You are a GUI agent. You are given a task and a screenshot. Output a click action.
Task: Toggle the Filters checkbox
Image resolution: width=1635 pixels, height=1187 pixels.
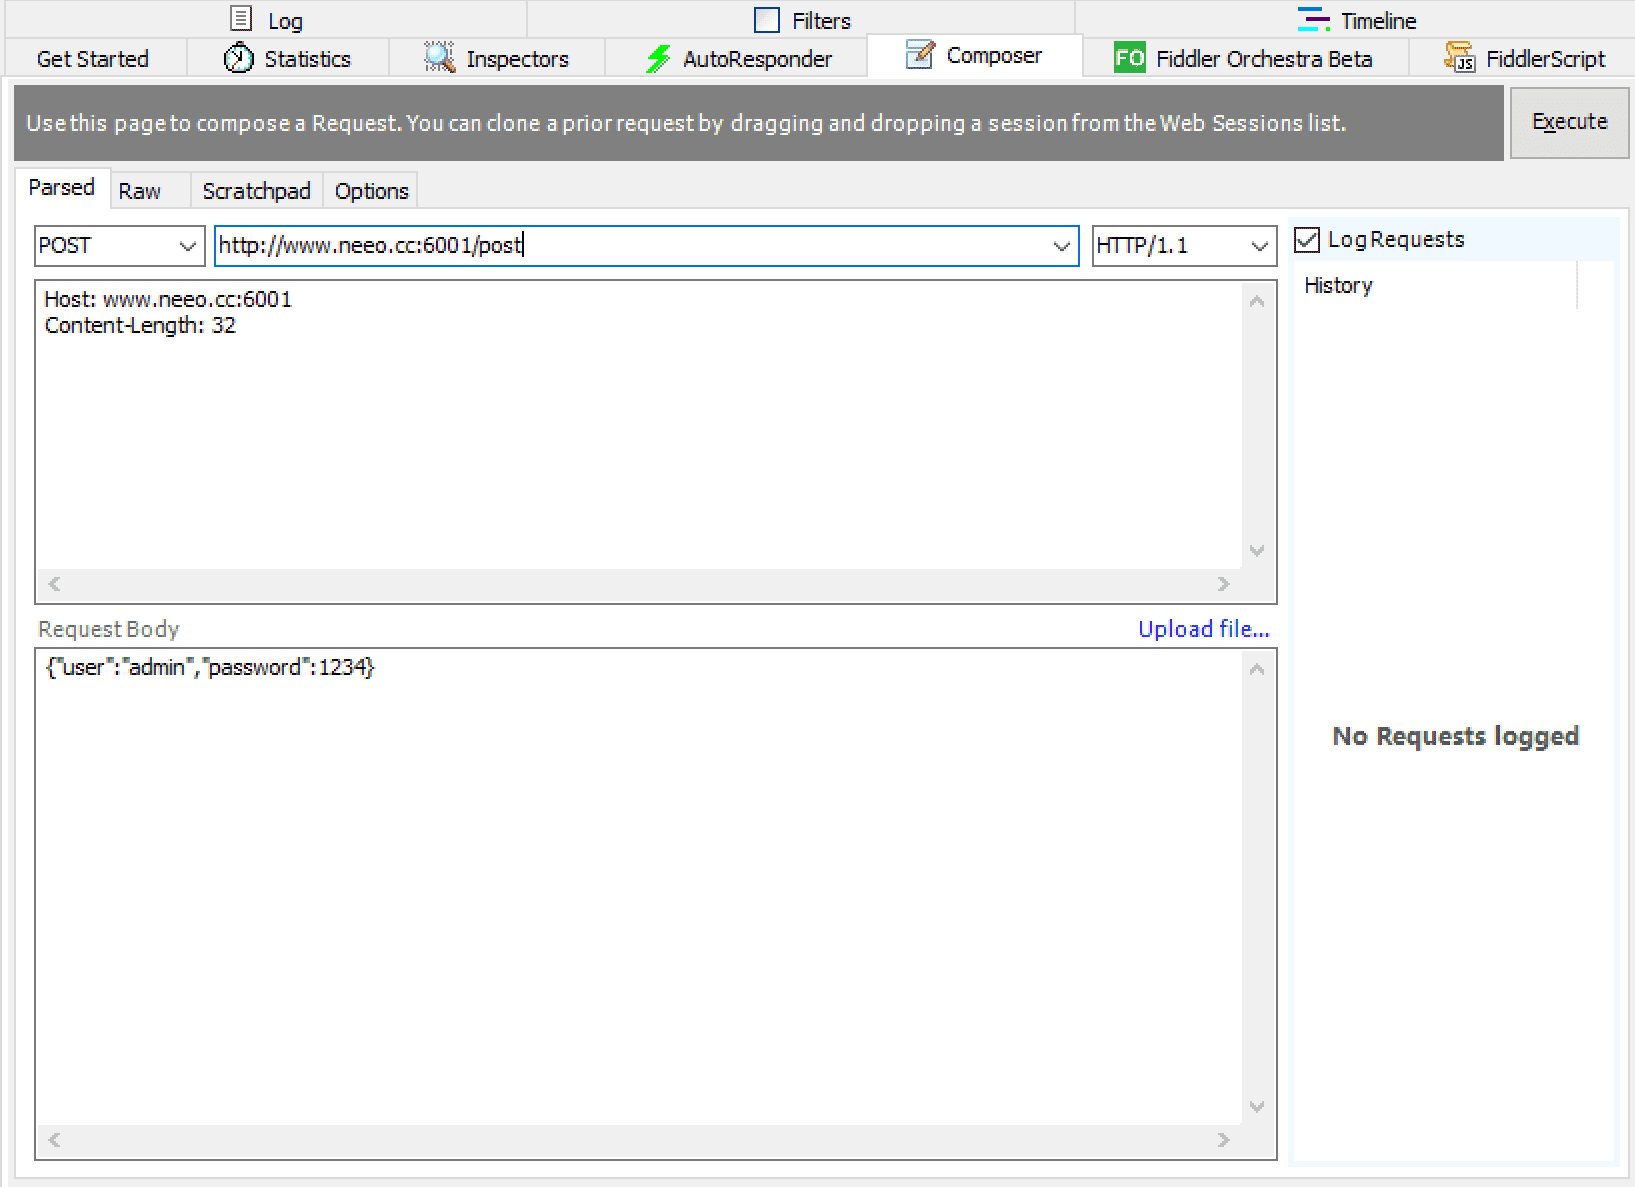coord(767,20)
